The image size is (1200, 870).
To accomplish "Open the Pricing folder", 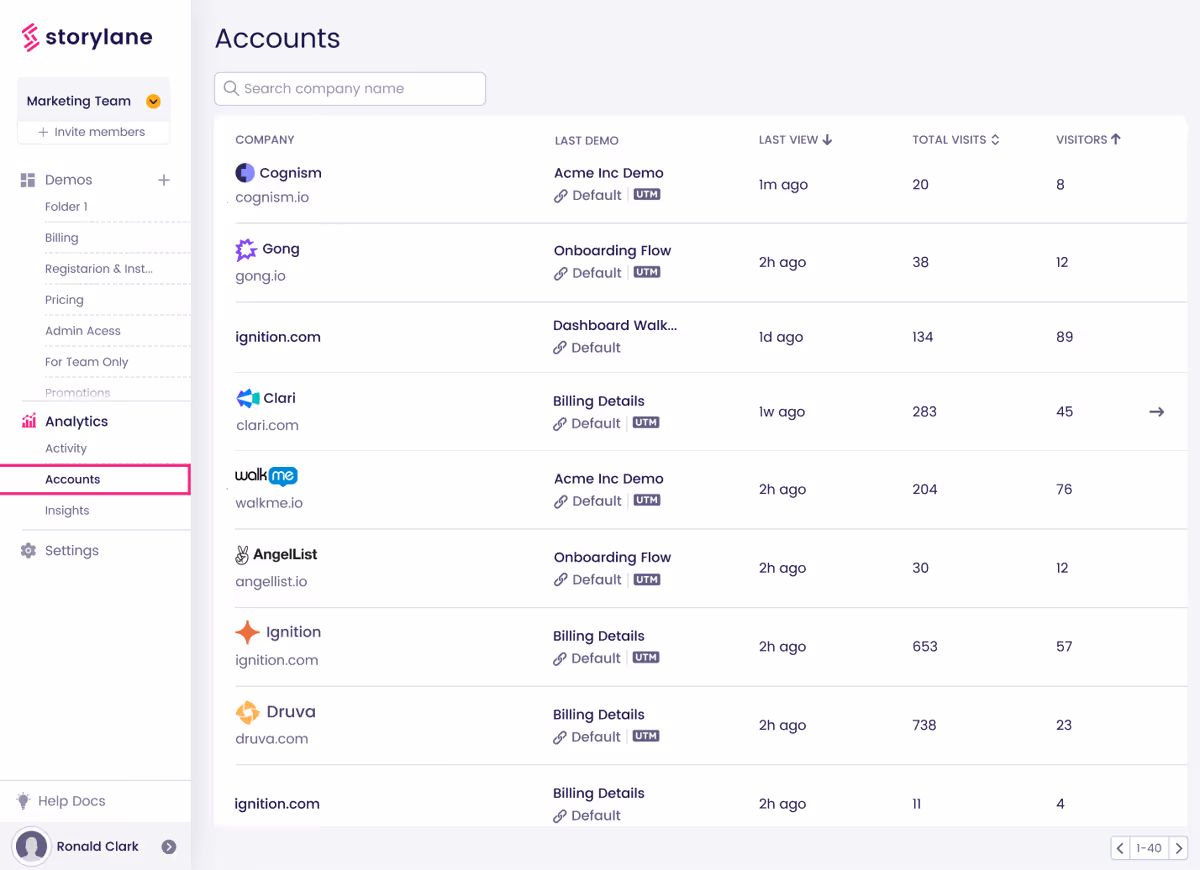I will point(64,300).
